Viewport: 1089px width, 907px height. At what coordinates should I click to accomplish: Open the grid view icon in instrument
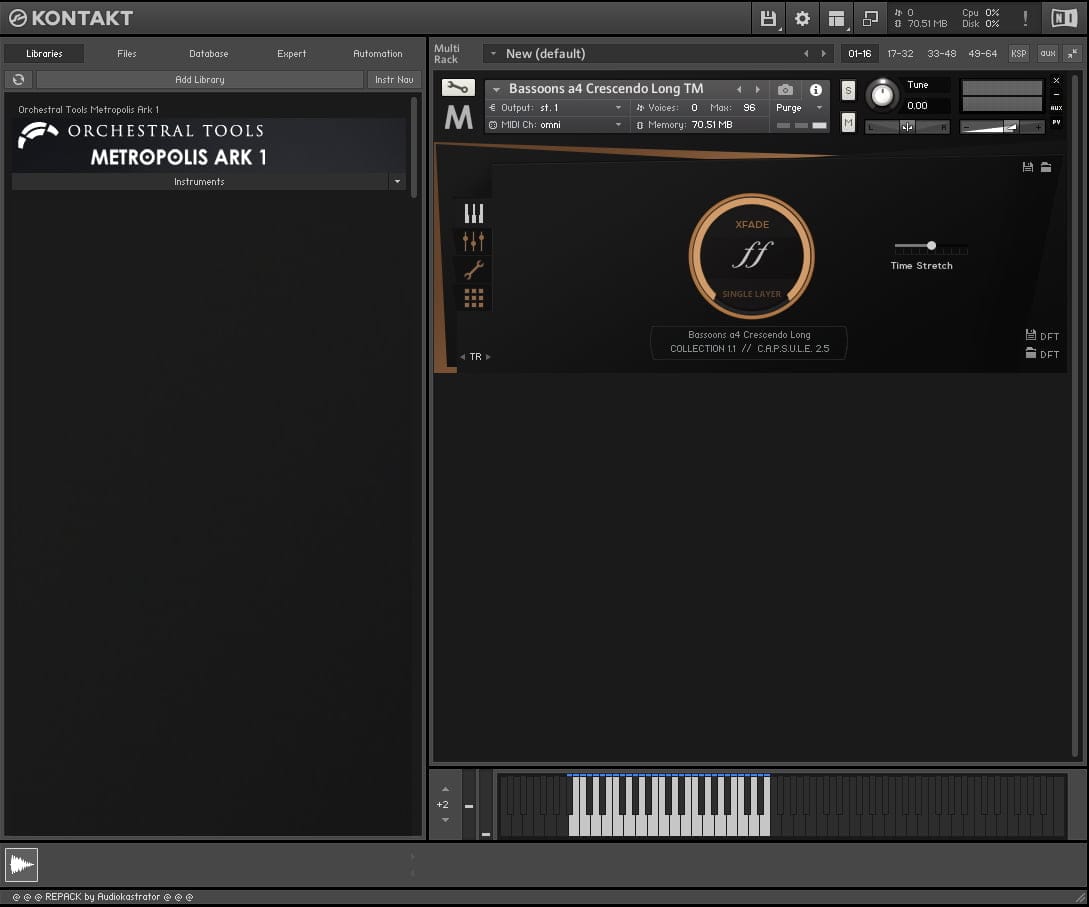click(474, 298)
